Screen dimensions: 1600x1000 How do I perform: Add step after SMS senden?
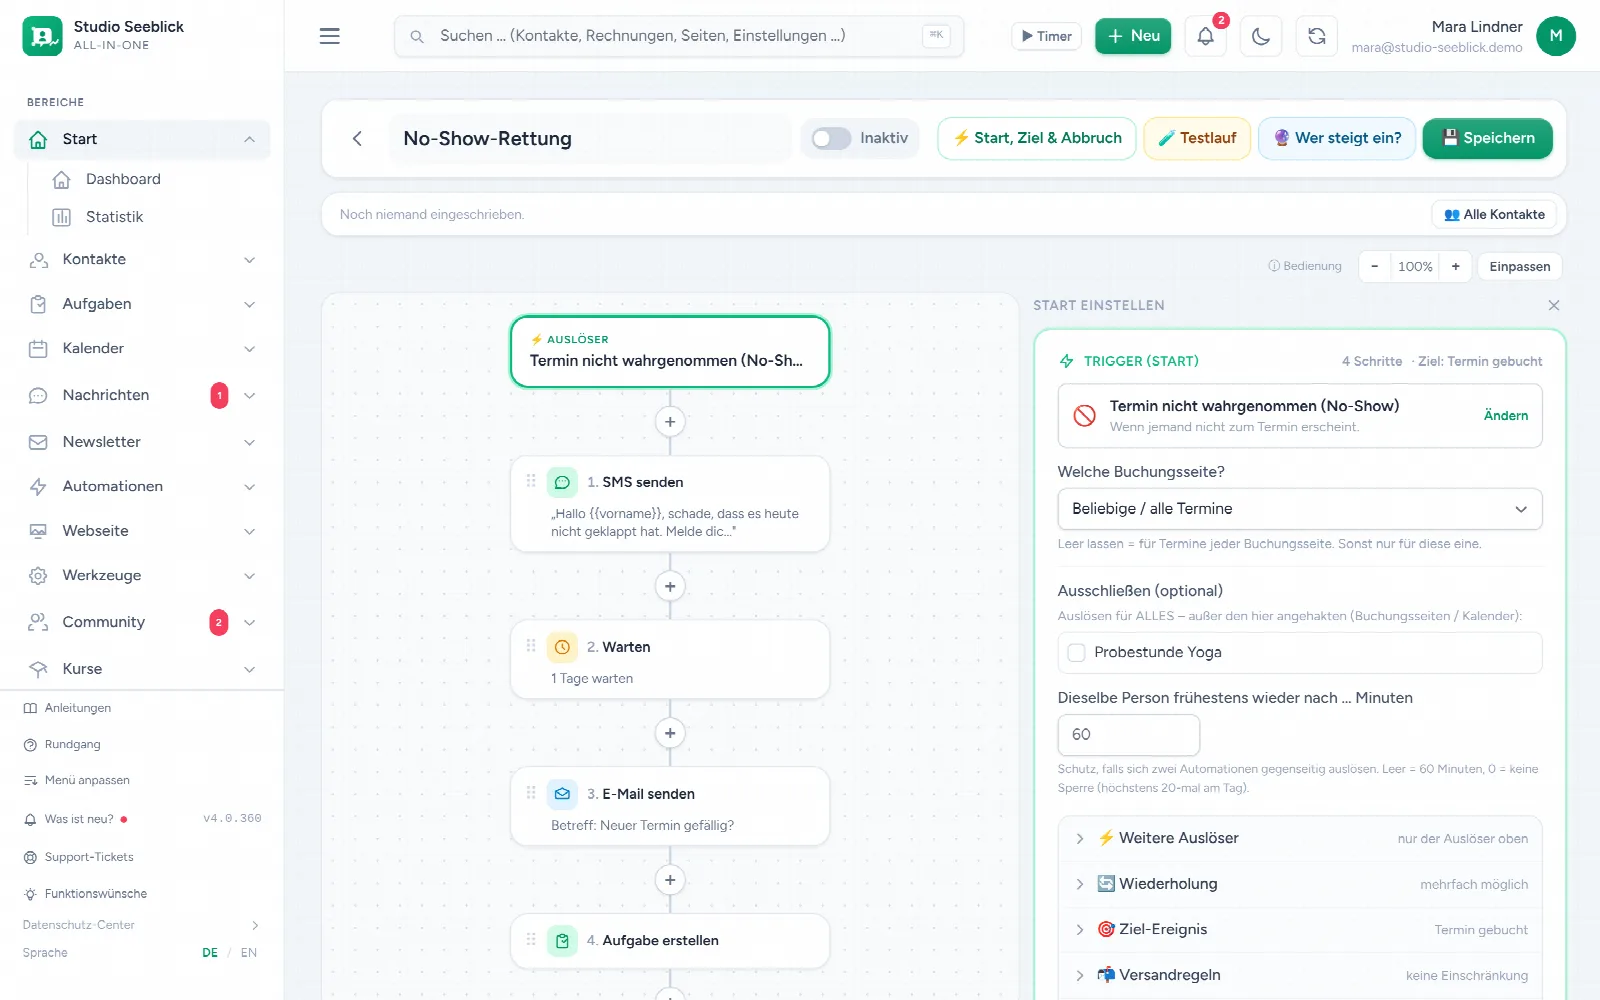pyautogui.click(x=670, y=586)
